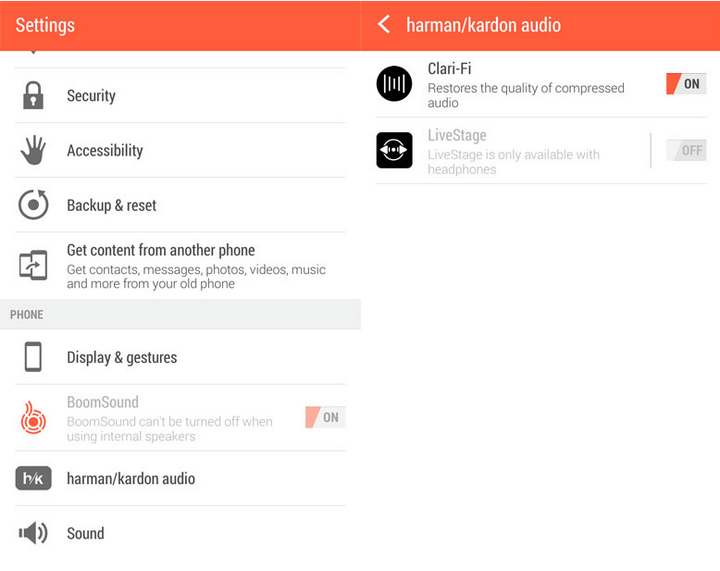Open Backup & reset settings
This screenshot has width=720, height=571.
coord(180,205)
